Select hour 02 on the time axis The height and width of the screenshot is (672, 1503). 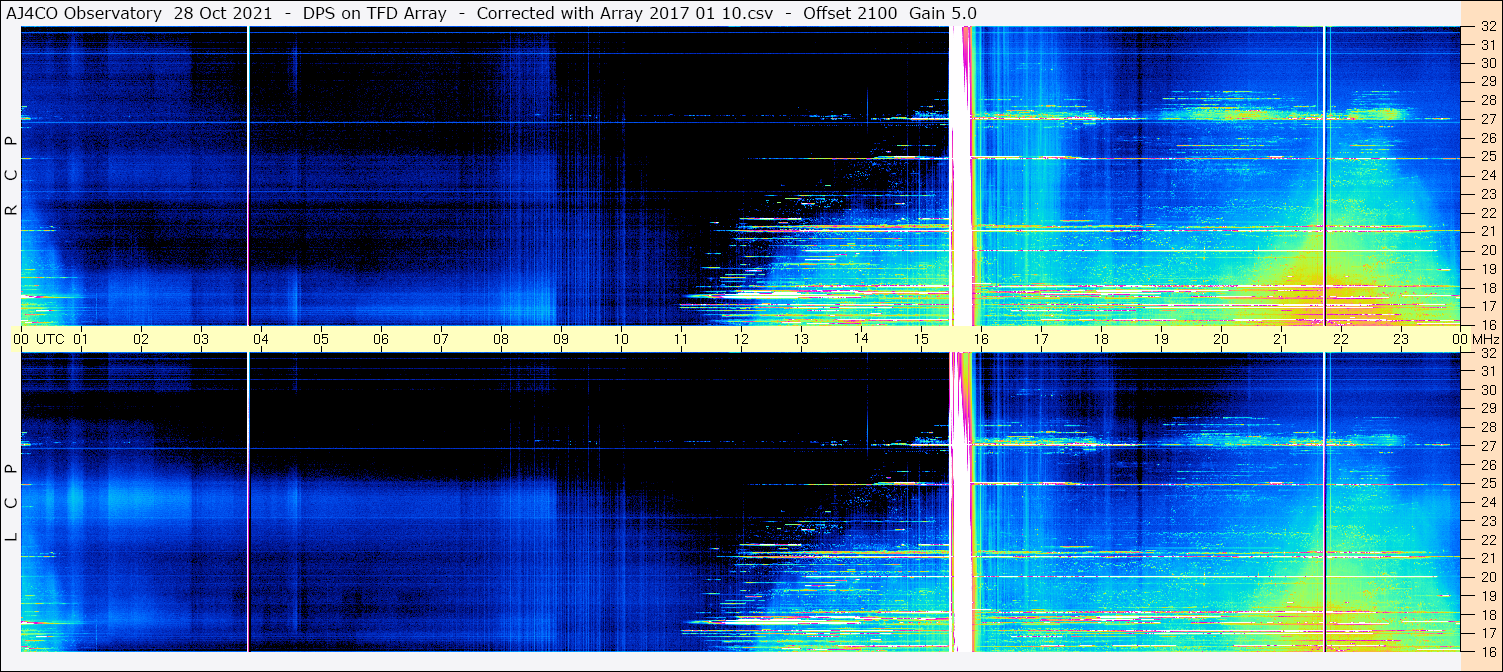coord(141,339)
